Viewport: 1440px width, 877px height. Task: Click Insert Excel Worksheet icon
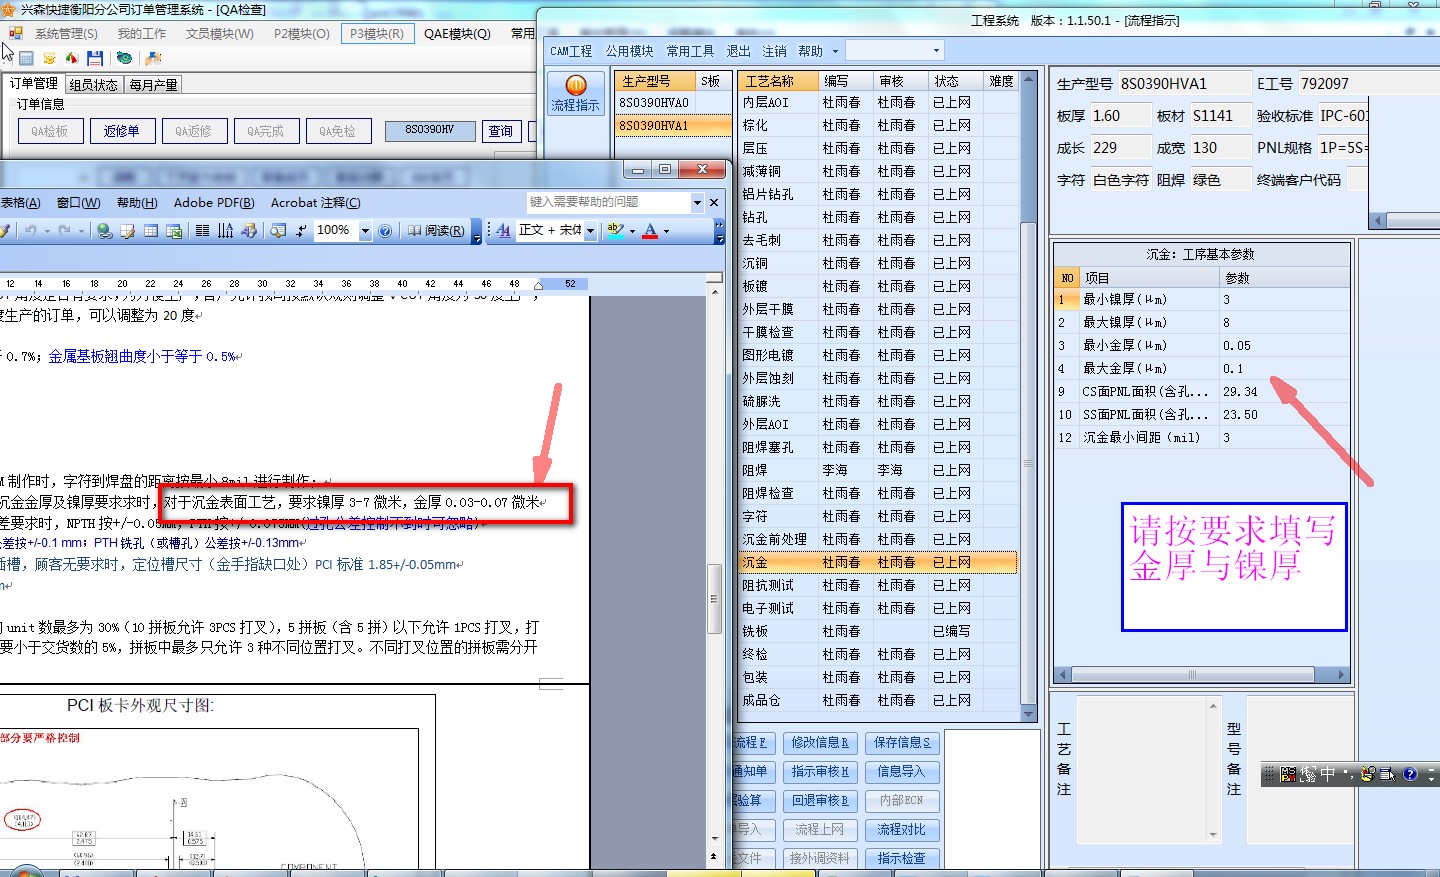[x=174, y=231]
